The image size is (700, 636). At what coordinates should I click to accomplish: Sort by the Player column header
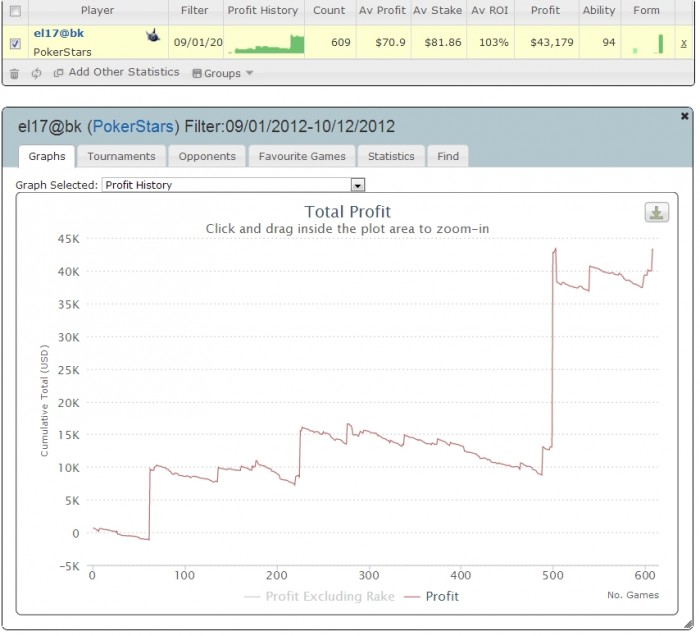(97, 10)
